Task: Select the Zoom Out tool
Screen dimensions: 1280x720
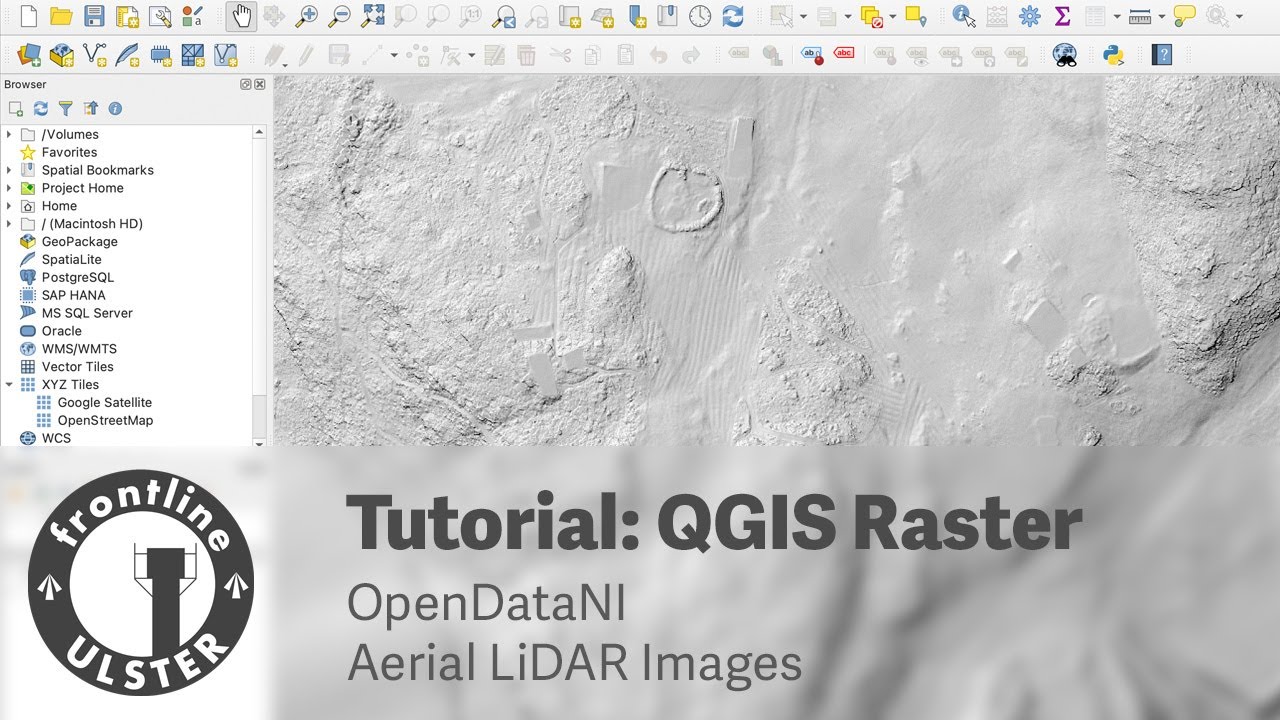Action: point(340,16)
